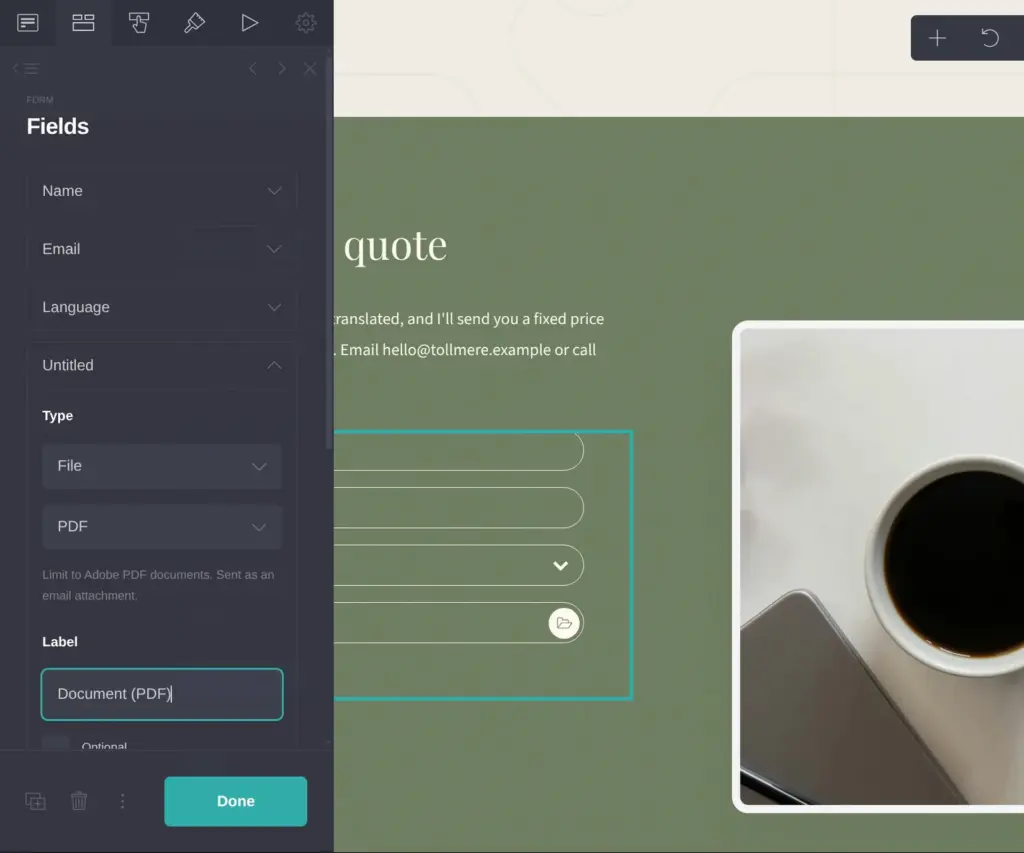Open the three-dot more options menu
The image size is (1024, 853).
coord(122,801)
